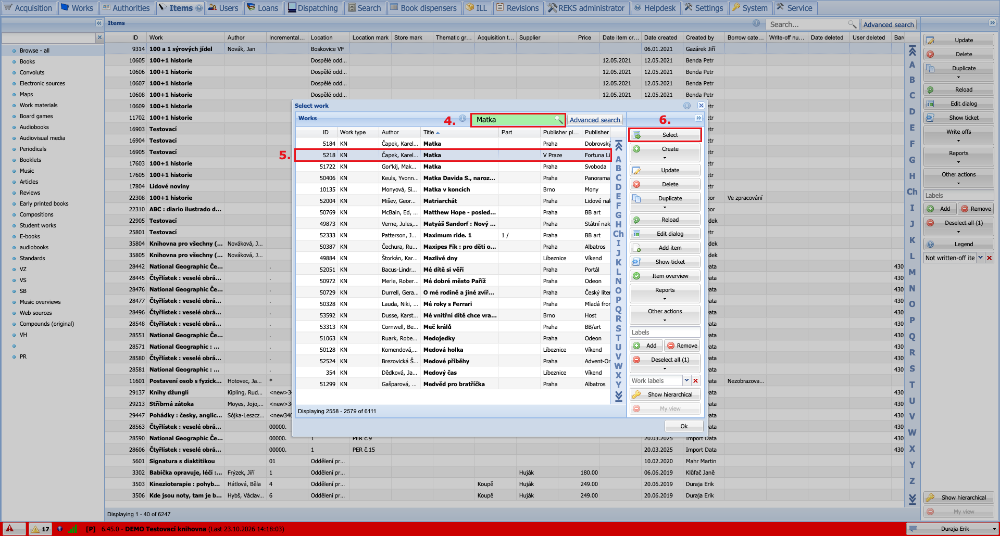
Task: Click help icon in Select work title bar
Action: coord(688,105)
